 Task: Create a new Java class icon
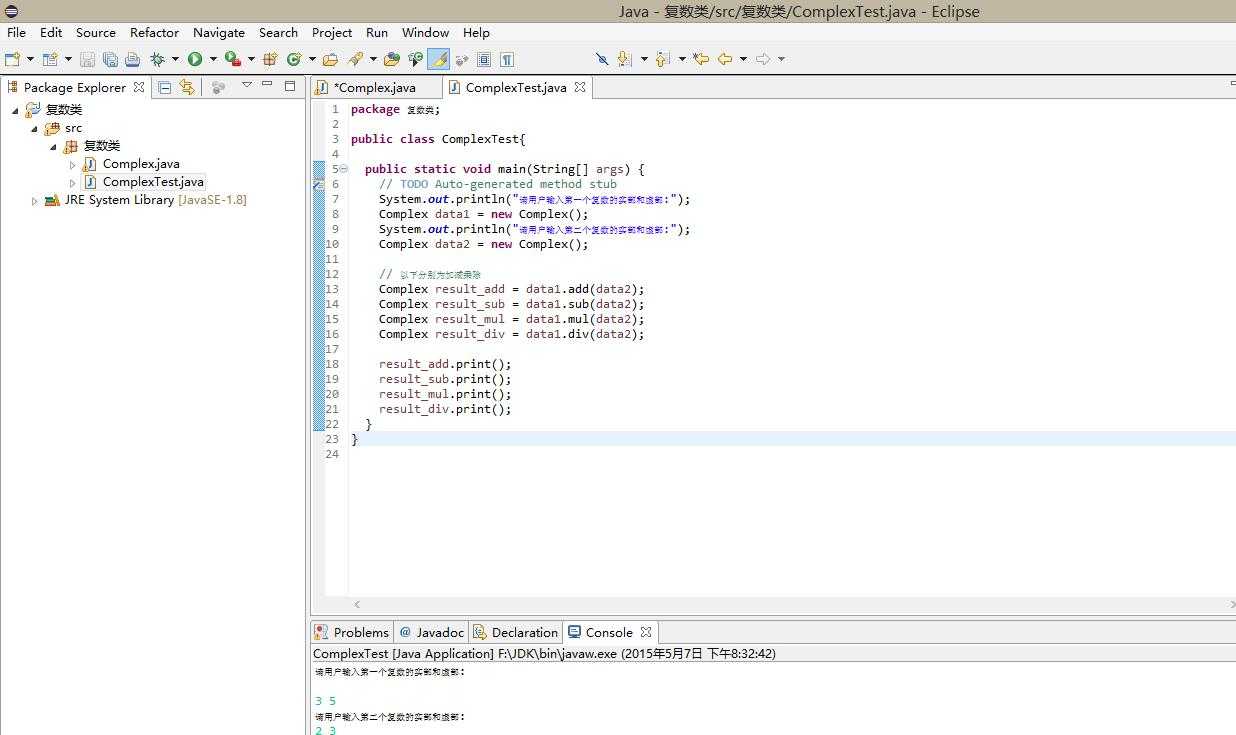pos(293,59)
